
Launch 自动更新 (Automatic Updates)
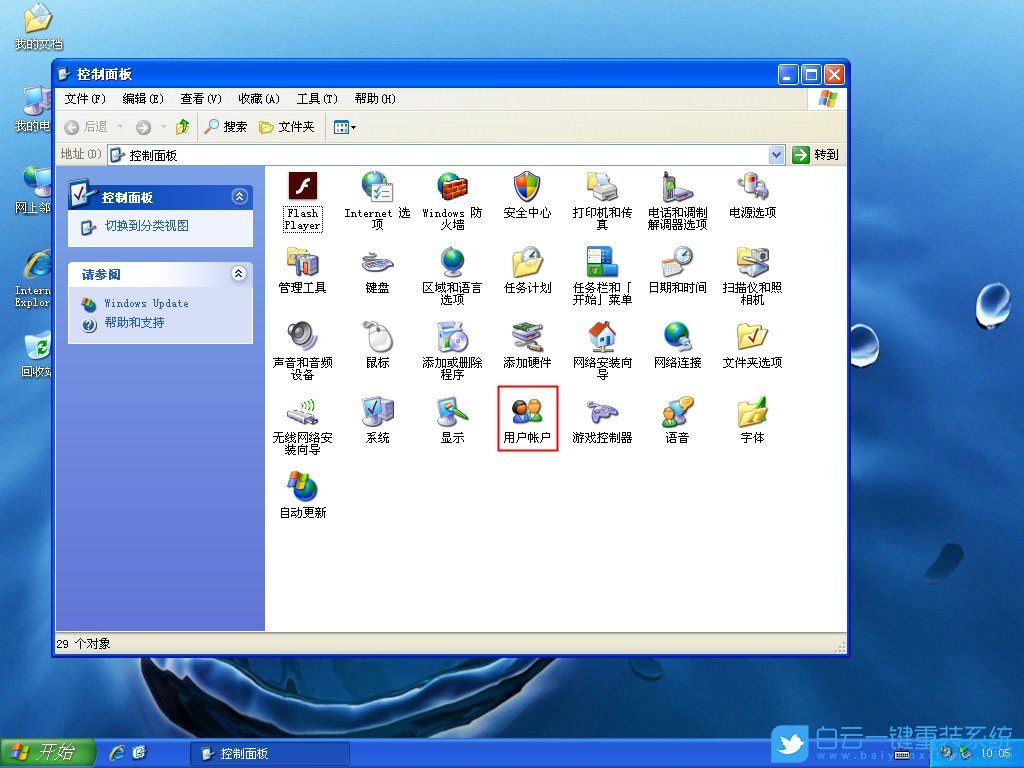point(302,487)
